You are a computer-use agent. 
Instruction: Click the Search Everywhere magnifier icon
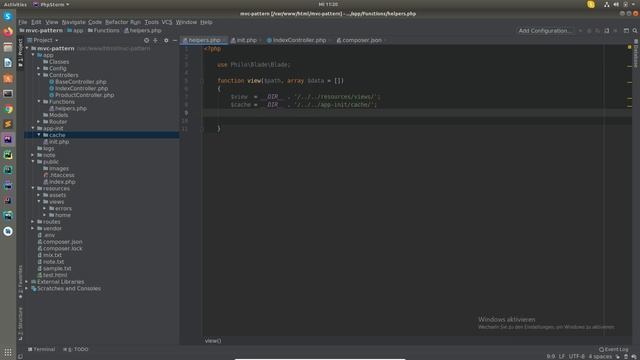tap(635, 31)
